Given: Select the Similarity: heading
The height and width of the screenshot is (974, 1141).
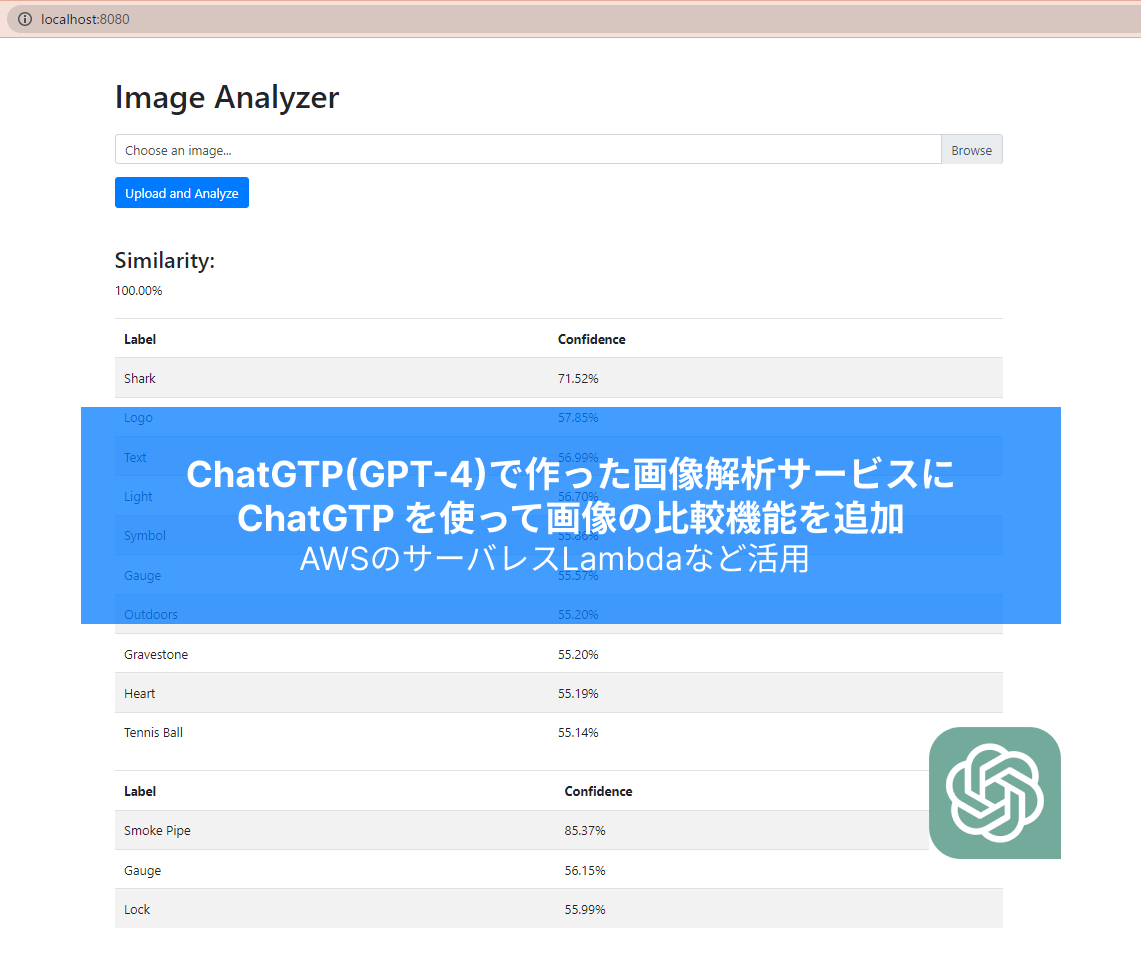Looking at the screenshot, I should coord(165,260).
